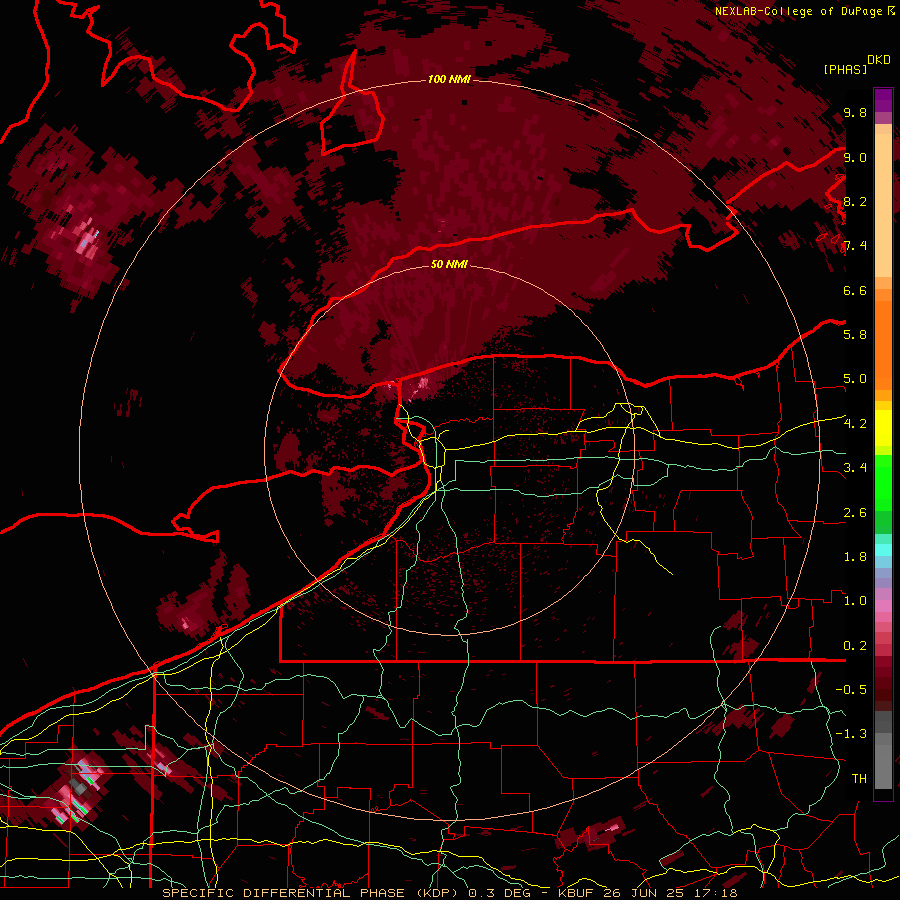The height and width of the screenshot is (900, 900).
Task: Click the 7.4 legend value
Action: 855,246
